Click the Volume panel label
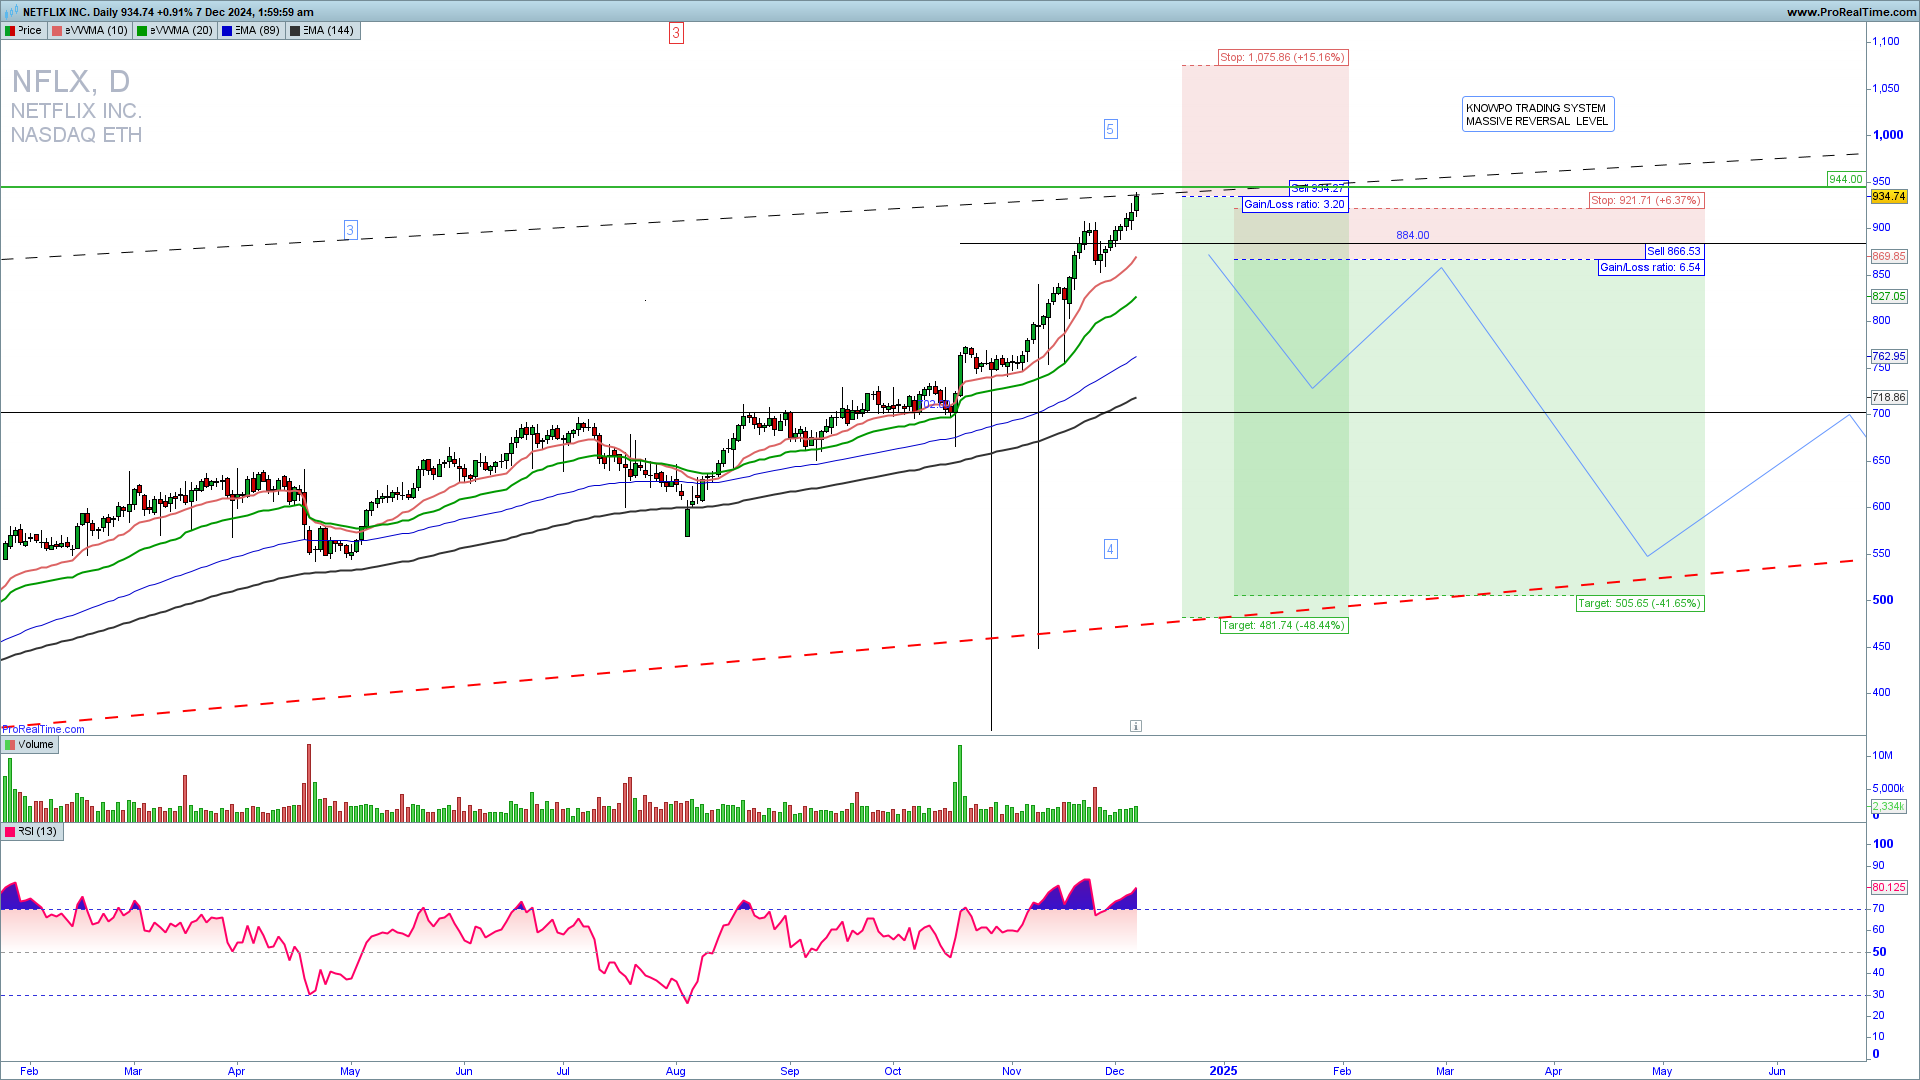Screen dimensions: 1920x1080 (30, 744)
